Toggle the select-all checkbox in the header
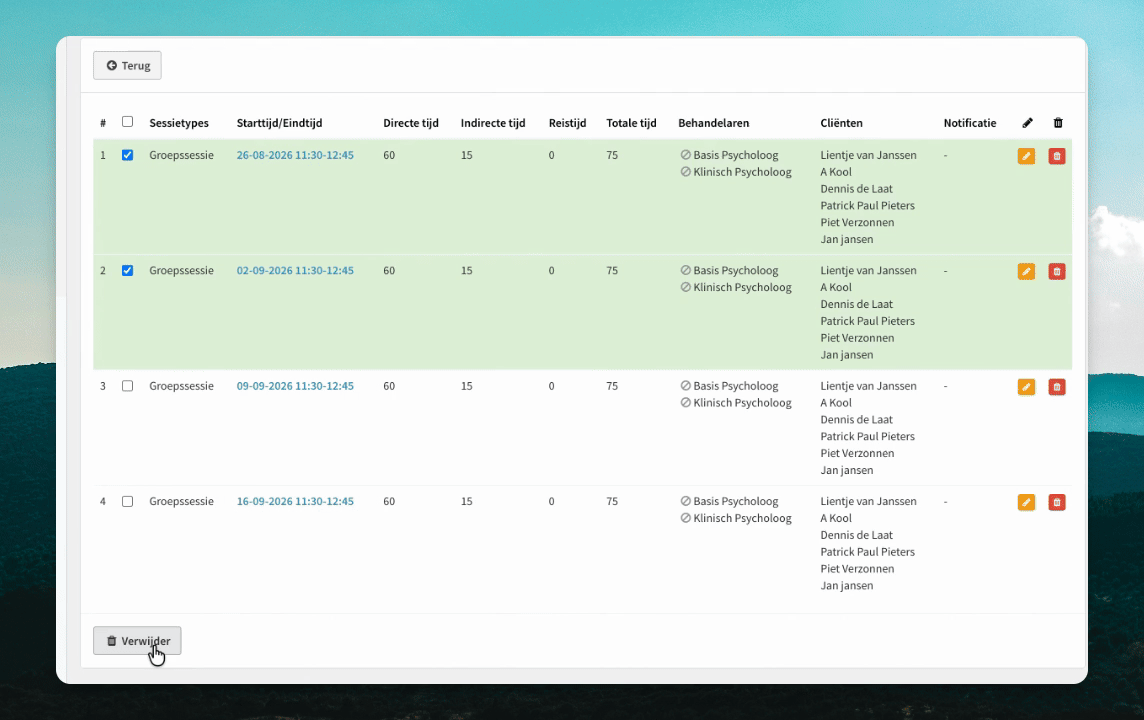 (128, 122)
